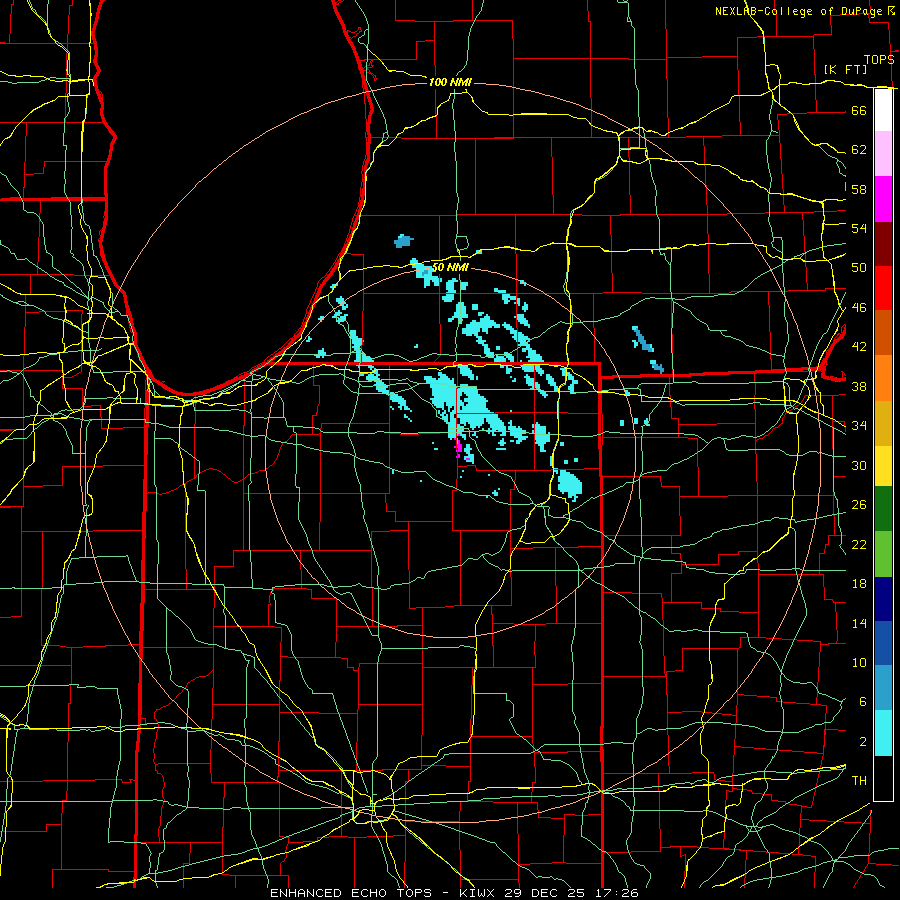Image resolution: width=900 pixels, height=900 pixels.
Task: Click the 14 legend value
Action: click(859, 623)
